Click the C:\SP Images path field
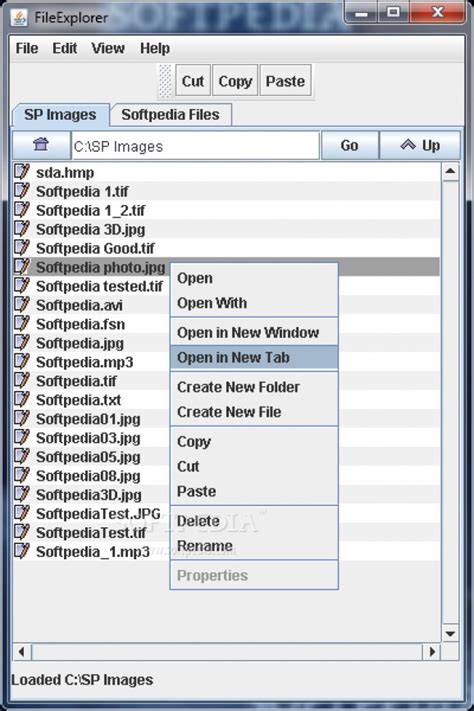 click(195, 146)
